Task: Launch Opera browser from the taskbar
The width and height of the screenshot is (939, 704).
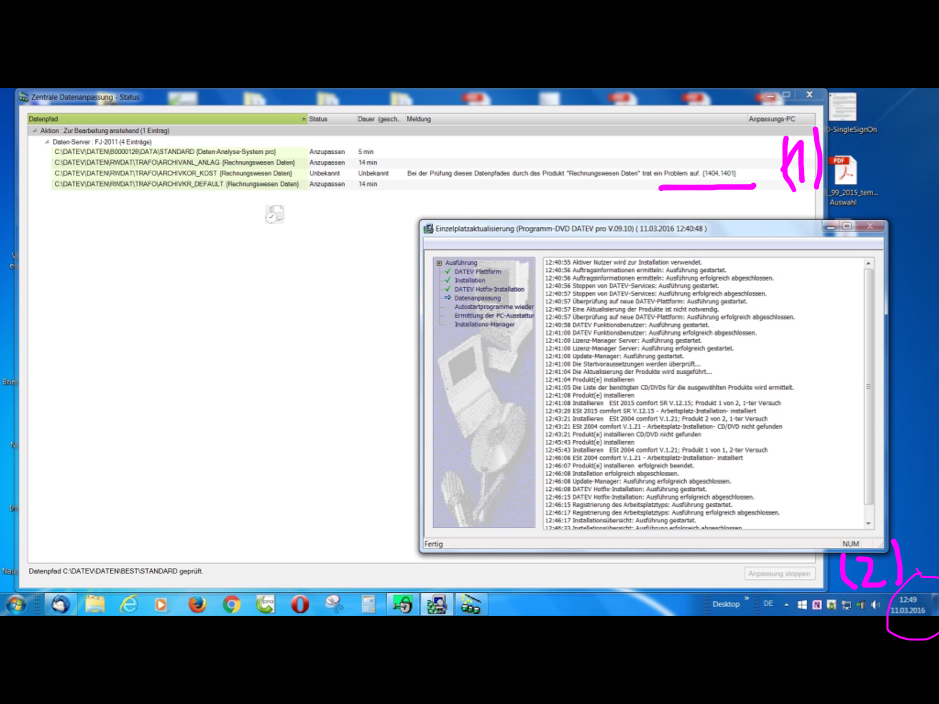Action: click(x=299, y=604)
